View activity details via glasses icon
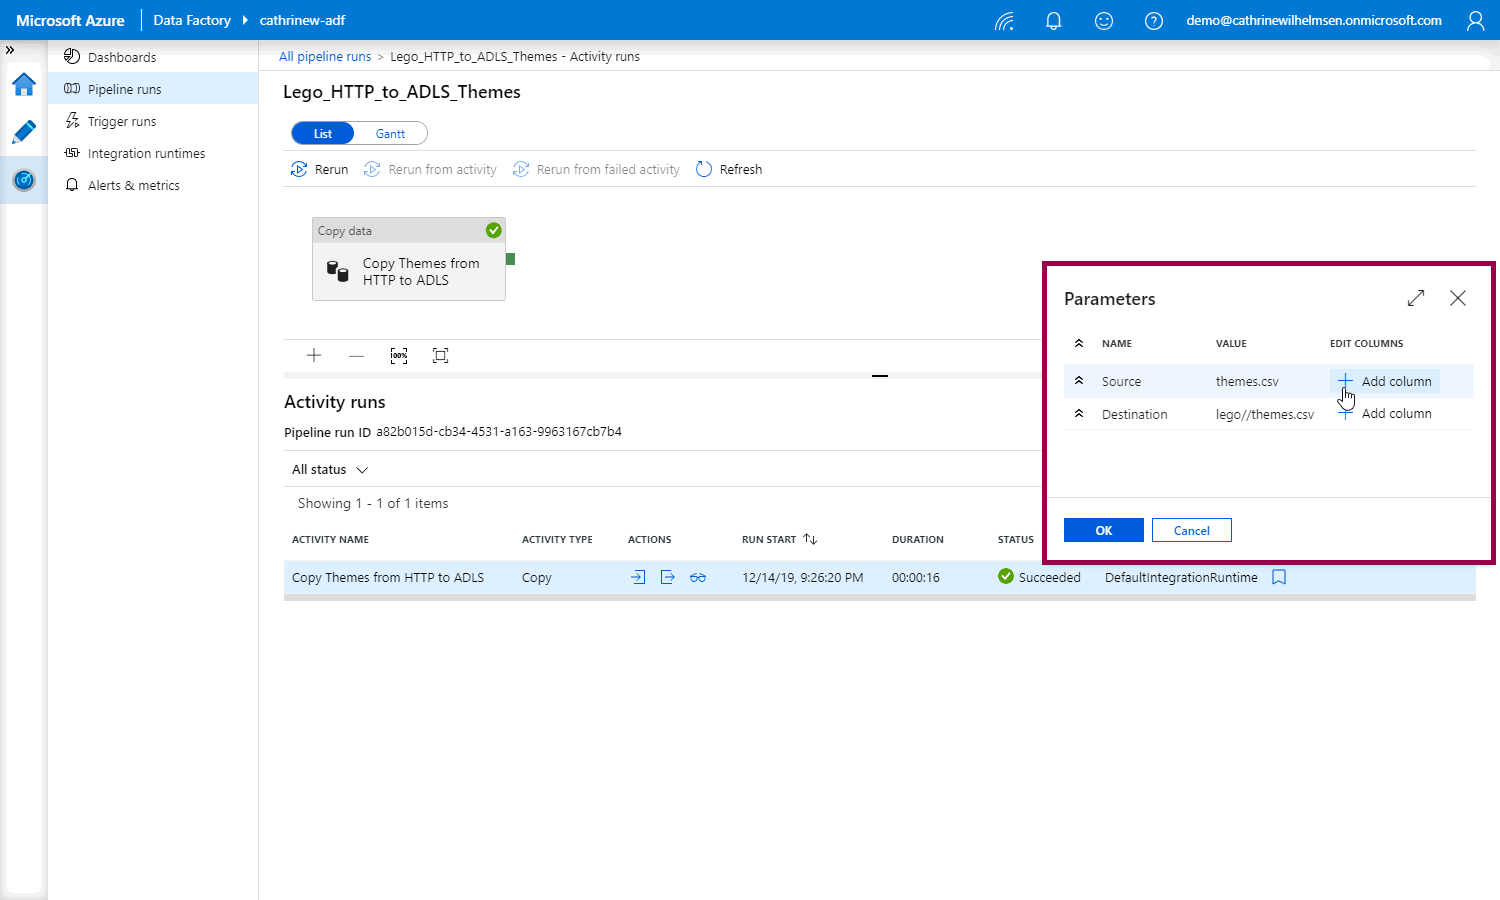The image size is (1500, 900). (698, 577)
